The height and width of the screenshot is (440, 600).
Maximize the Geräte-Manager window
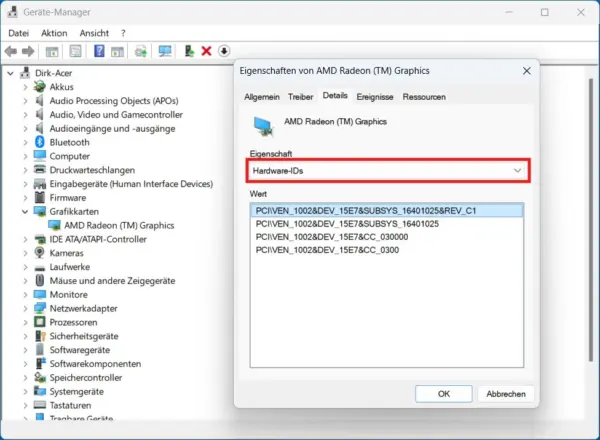[x=545, y=12]
